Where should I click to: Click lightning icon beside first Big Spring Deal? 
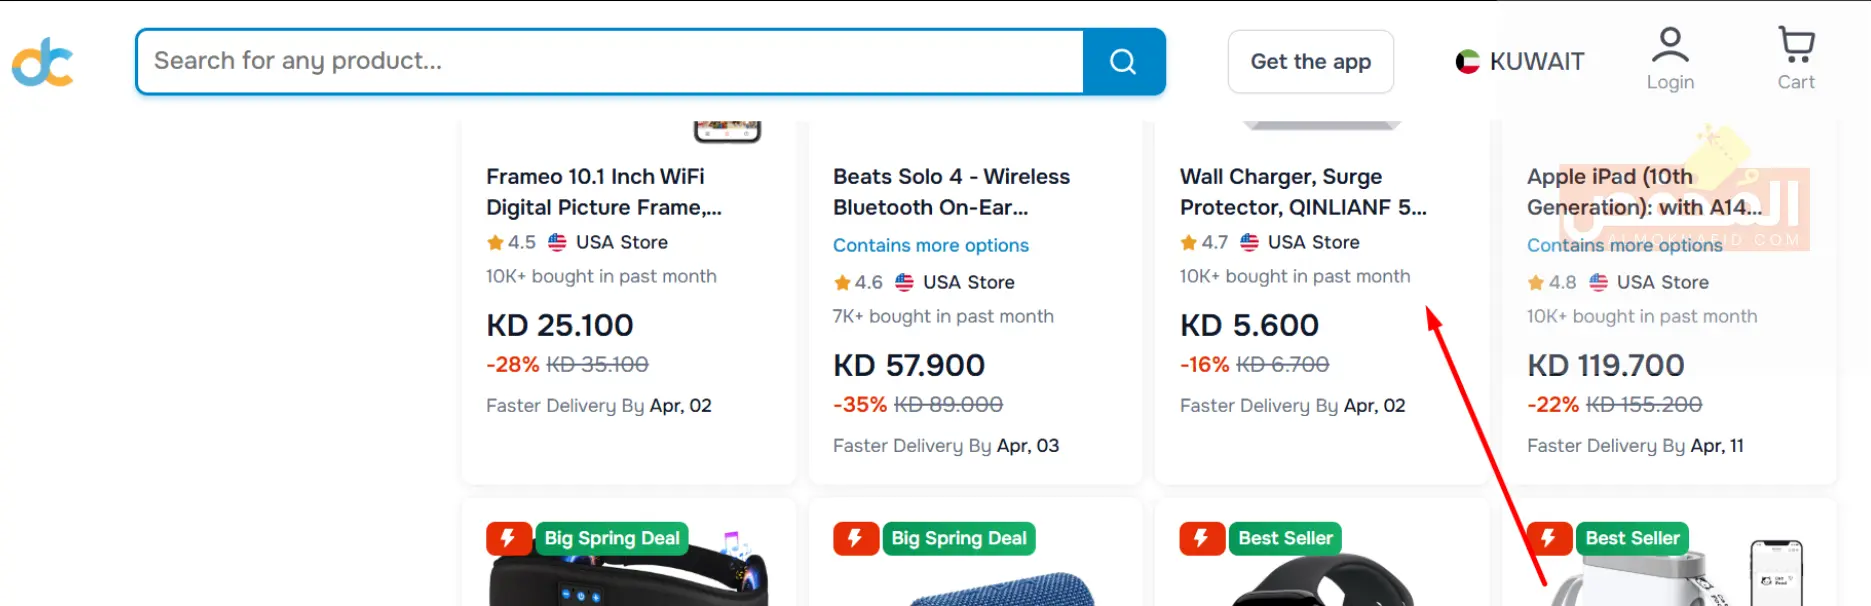(508, 538)
